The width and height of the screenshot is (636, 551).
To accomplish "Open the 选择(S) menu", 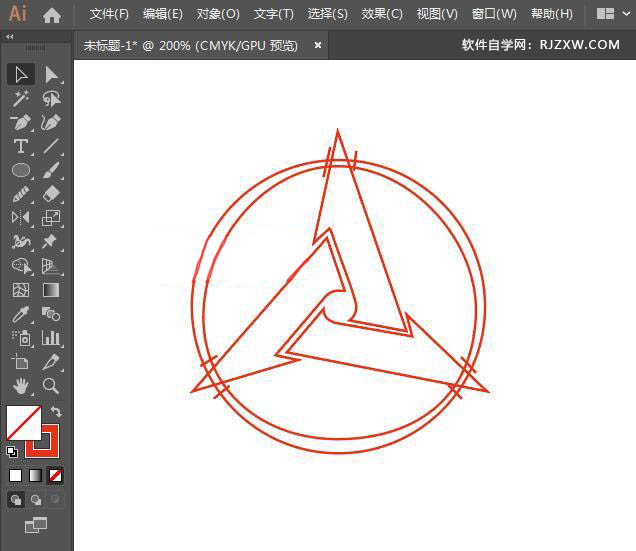I will (x=328, y=14).
